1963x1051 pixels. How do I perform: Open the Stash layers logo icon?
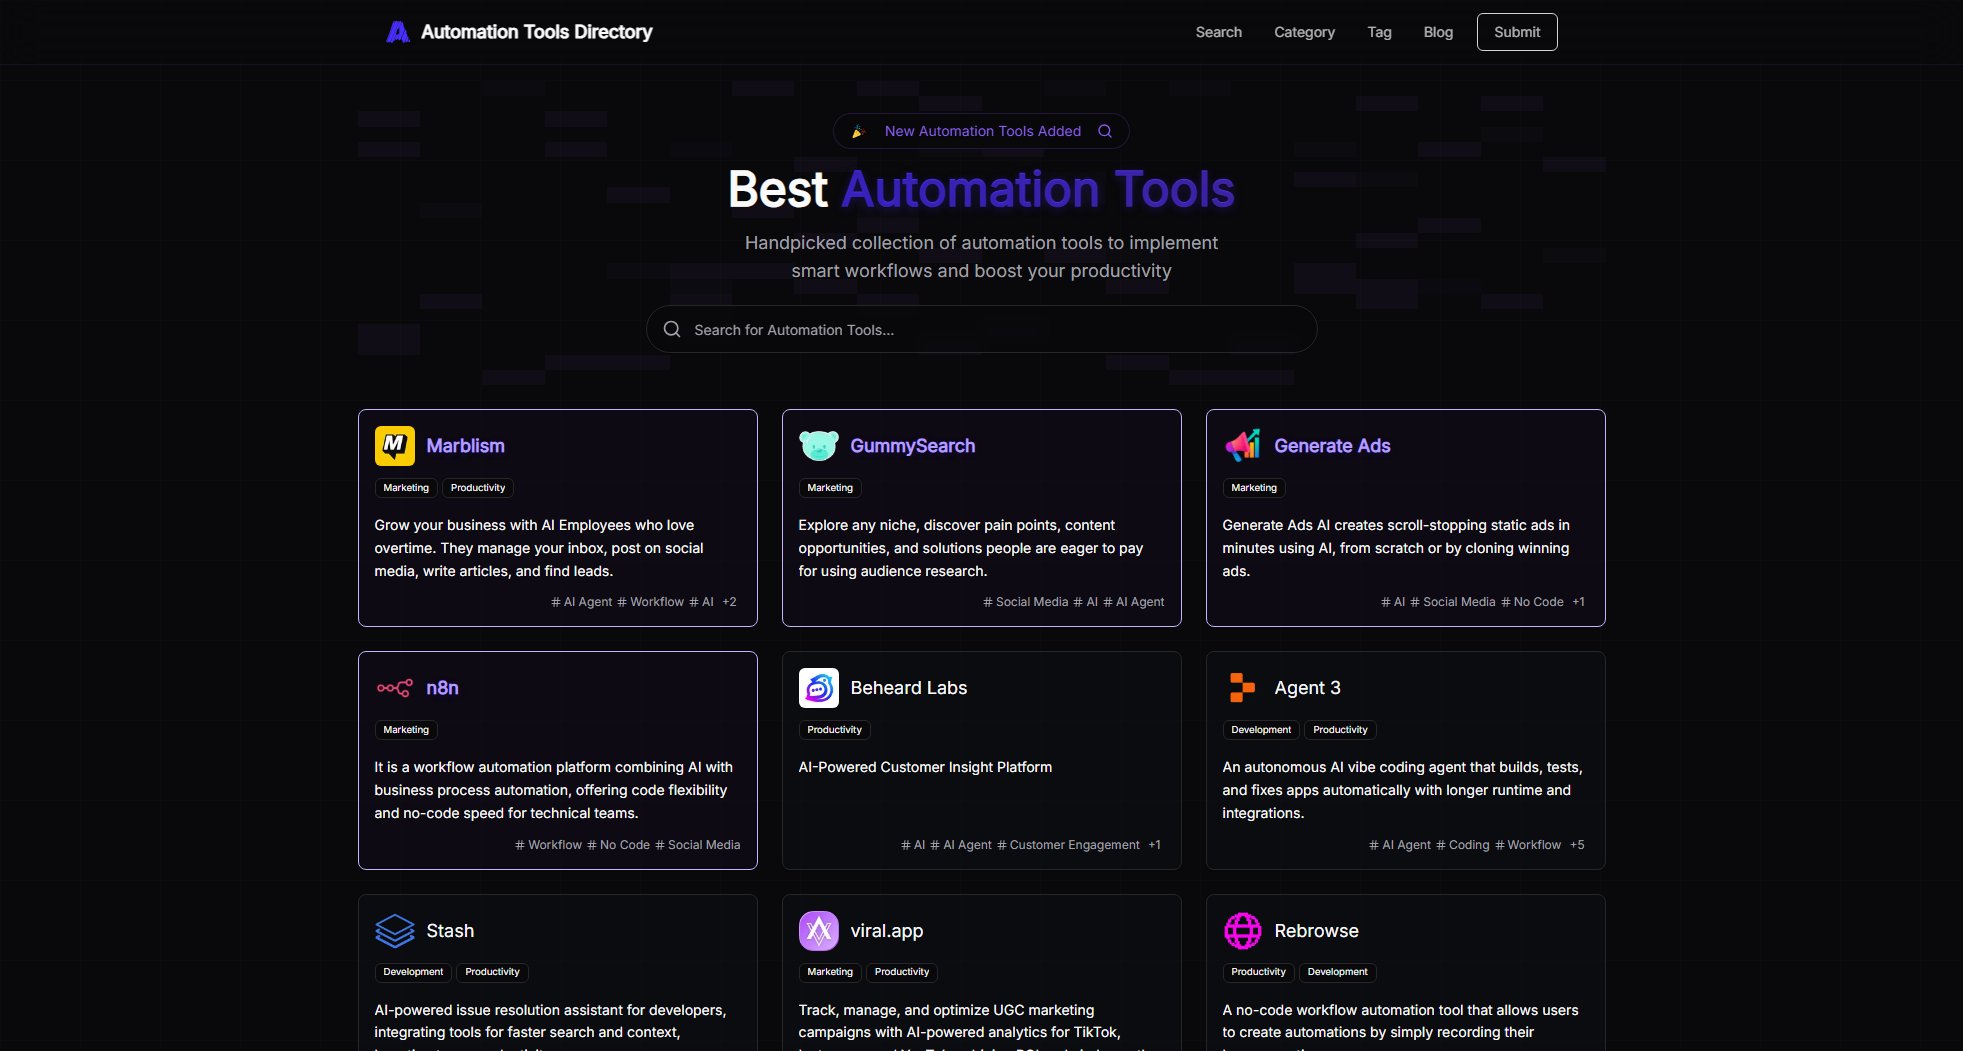click(x=394, y=931)
